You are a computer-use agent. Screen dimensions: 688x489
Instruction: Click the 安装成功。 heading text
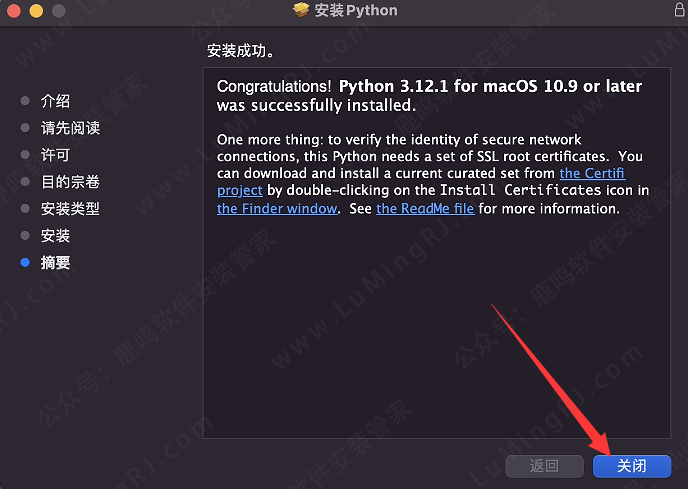(241, 51)
